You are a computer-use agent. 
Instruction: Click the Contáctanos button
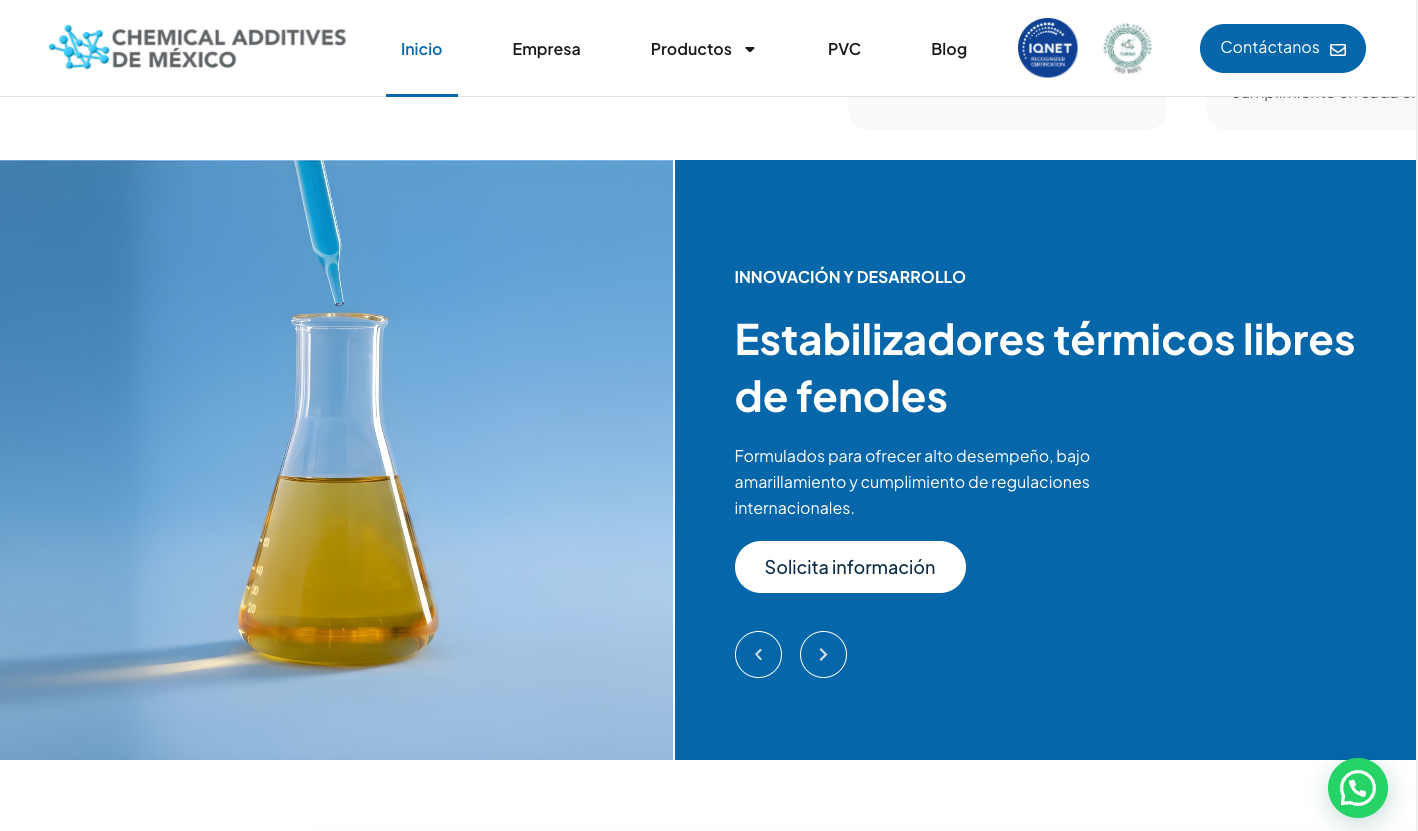click(1283, 48)
